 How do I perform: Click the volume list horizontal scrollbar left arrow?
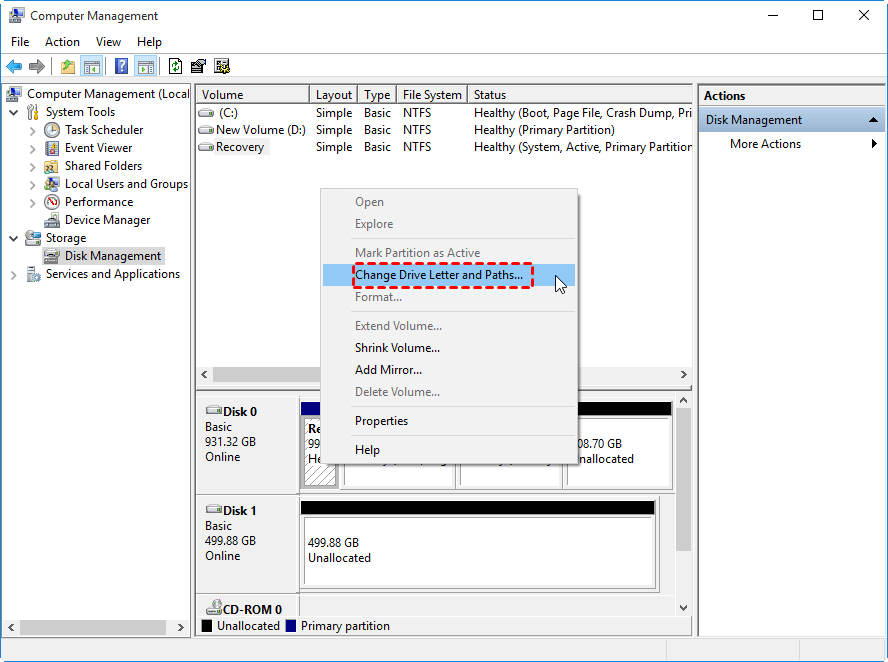pos(204,374)
